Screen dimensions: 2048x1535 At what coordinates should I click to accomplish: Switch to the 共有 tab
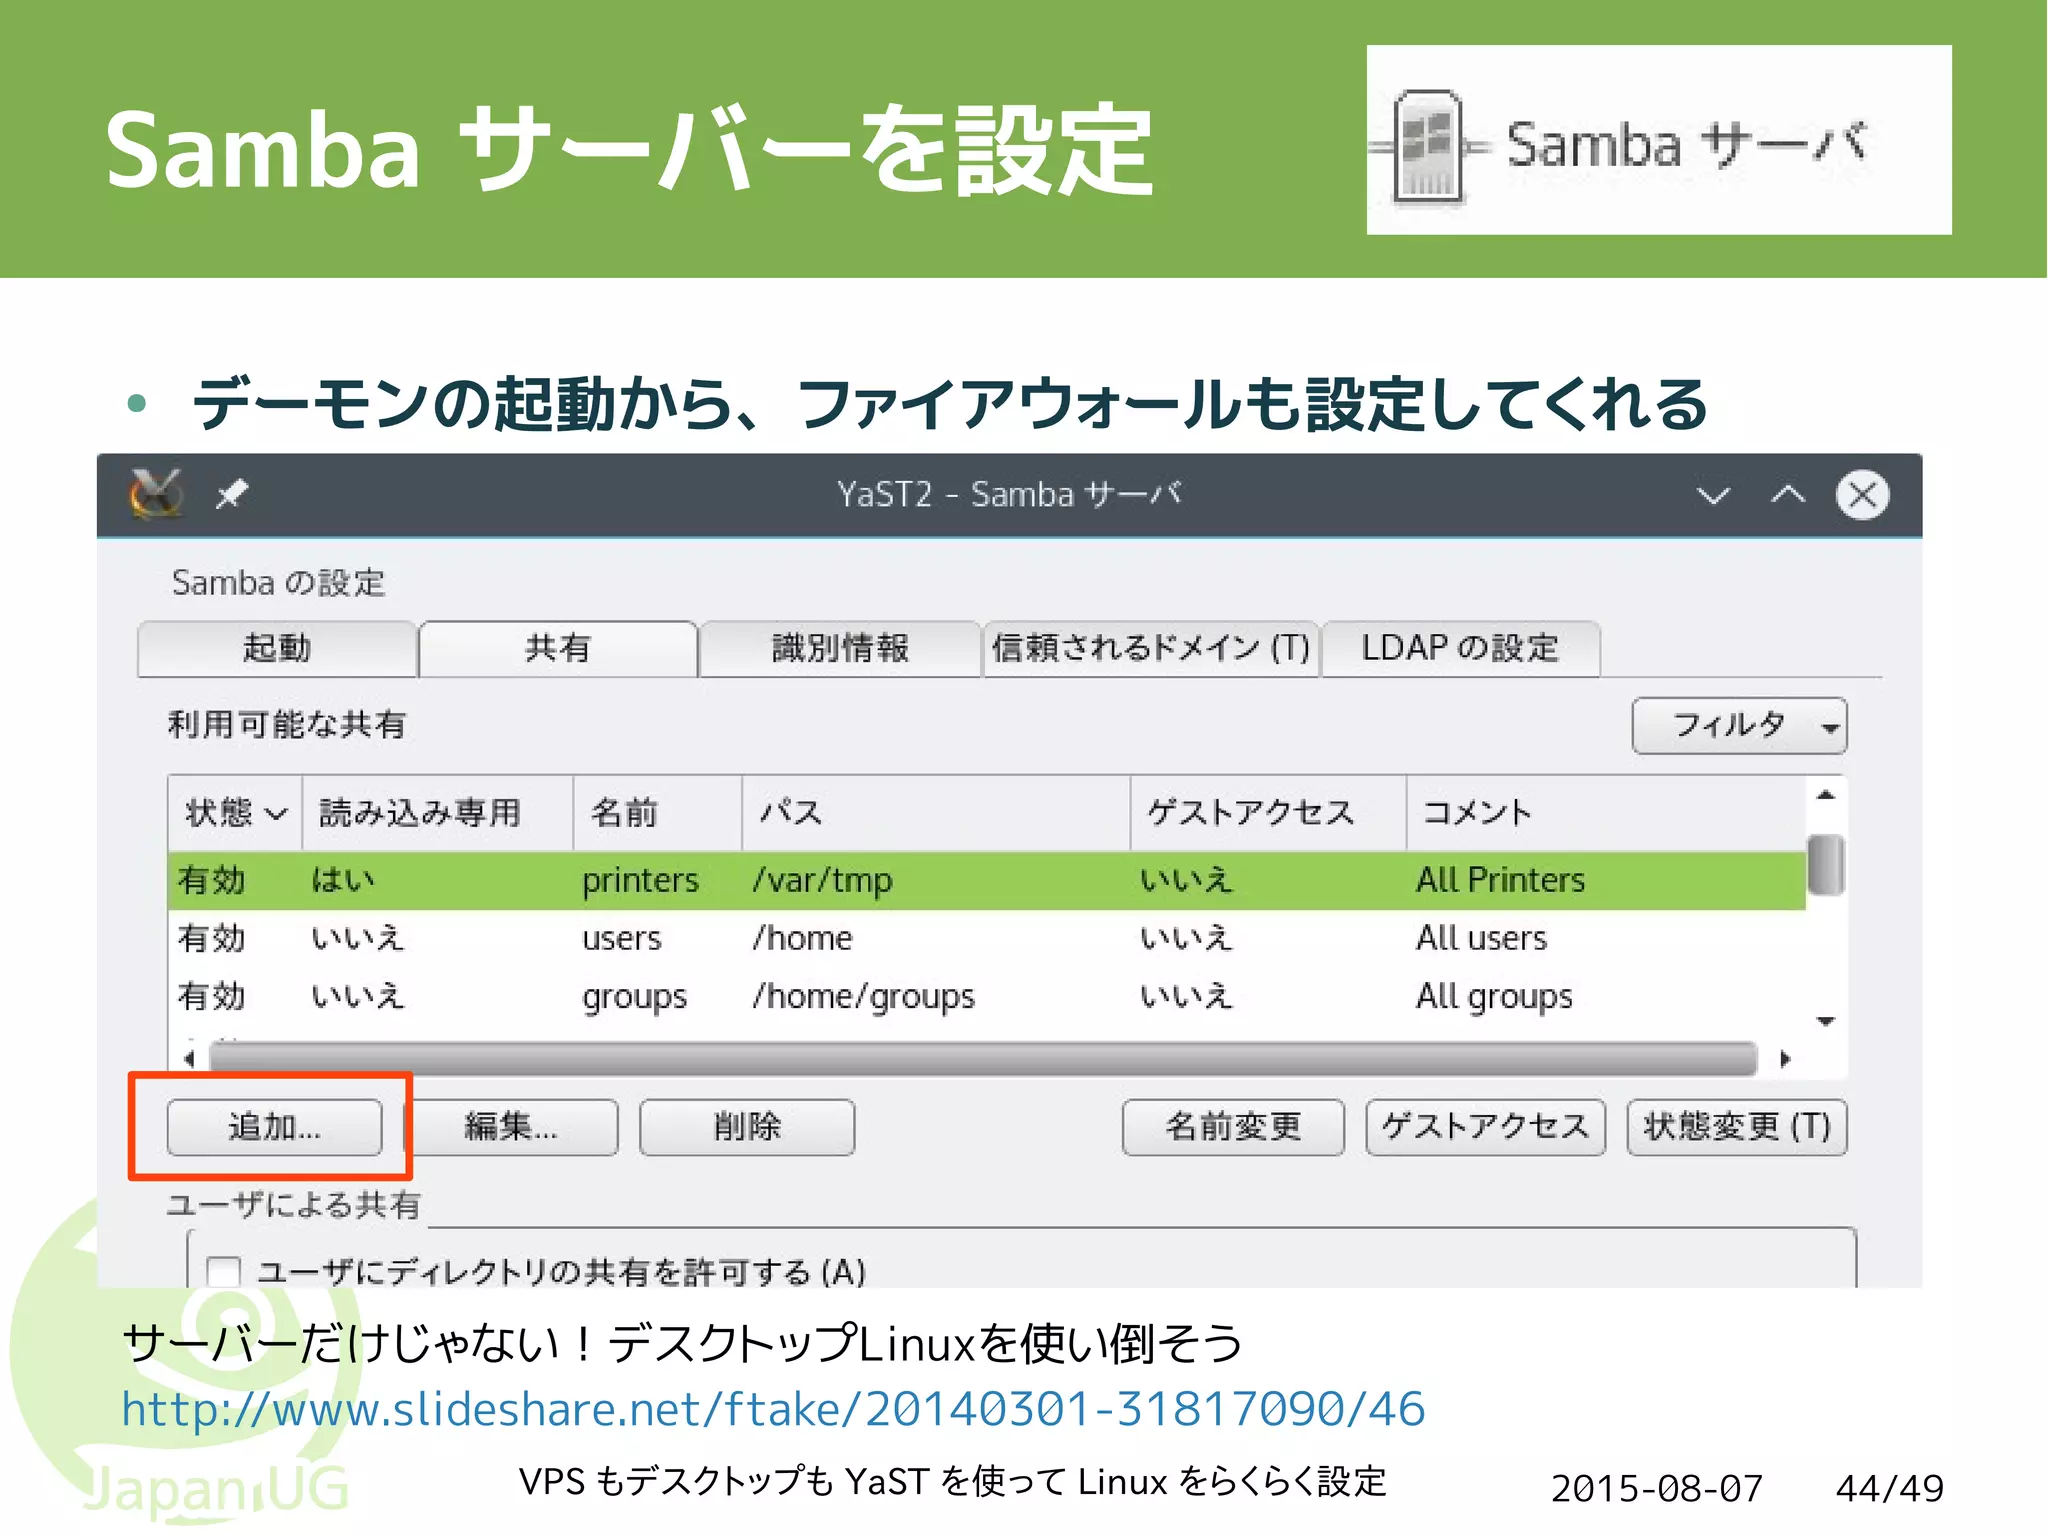coord(558,648)
